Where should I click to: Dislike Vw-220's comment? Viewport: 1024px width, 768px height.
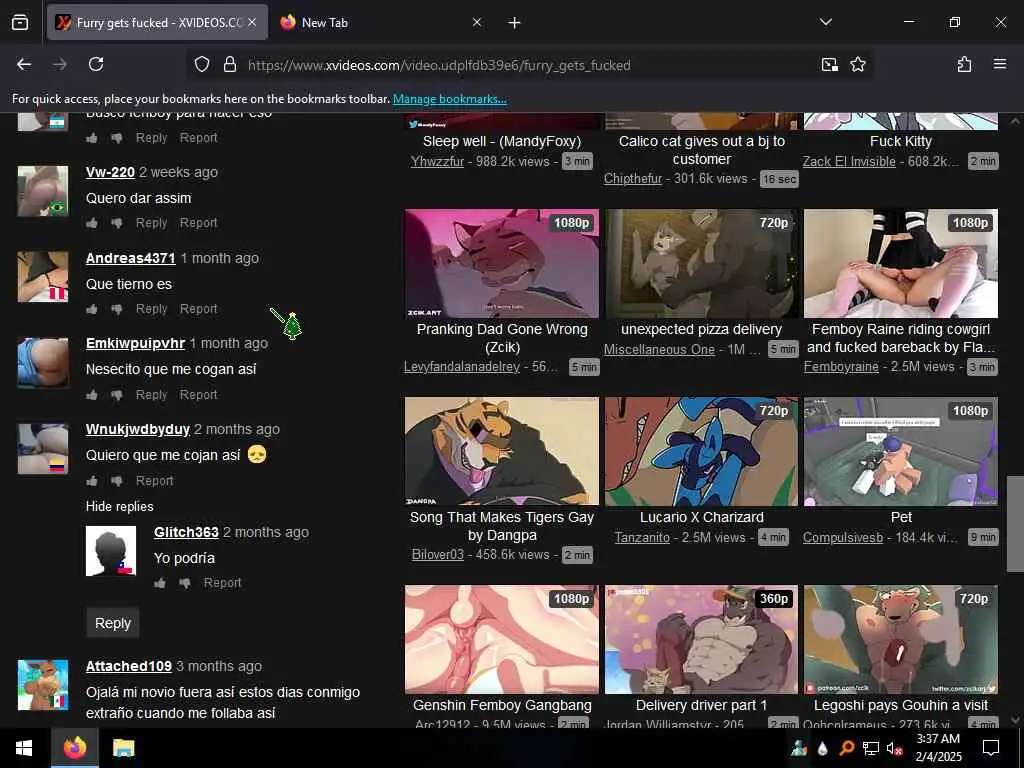pyautogui.click(x=117, y=223)
